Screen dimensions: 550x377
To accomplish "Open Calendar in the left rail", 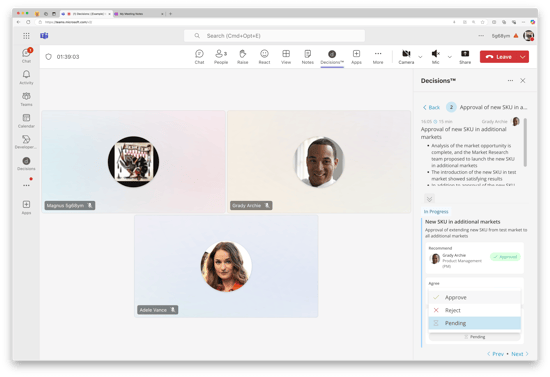I will pyautogui.click(x=26, y=120).
